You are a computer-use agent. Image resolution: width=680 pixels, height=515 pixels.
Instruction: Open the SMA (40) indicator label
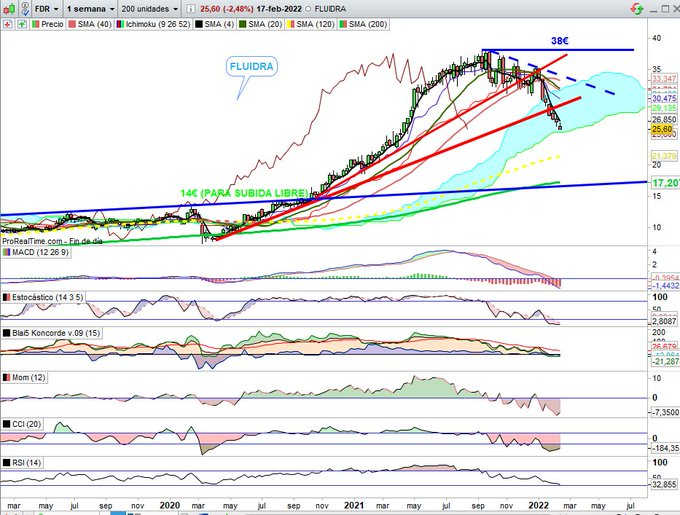tap(95, 24)
